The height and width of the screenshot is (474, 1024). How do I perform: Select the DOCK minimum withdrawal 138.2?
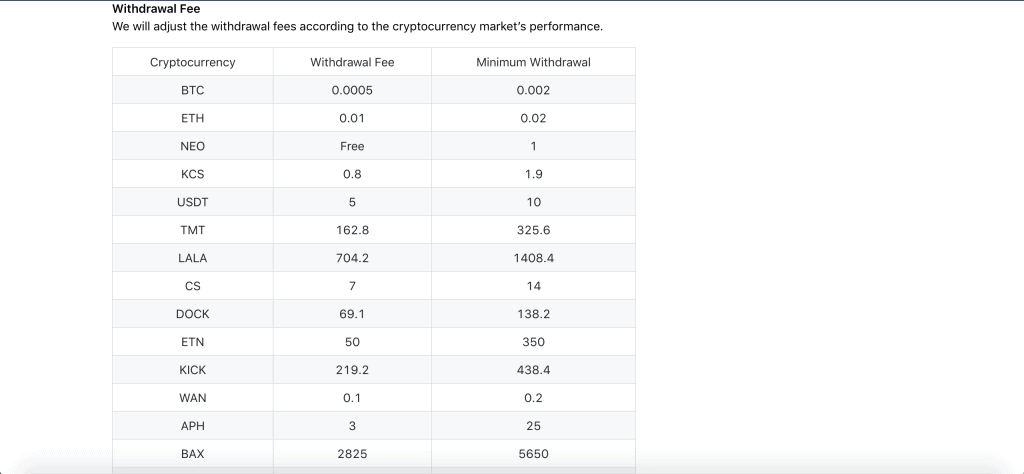pyautogui.click(x=533, y=314)
